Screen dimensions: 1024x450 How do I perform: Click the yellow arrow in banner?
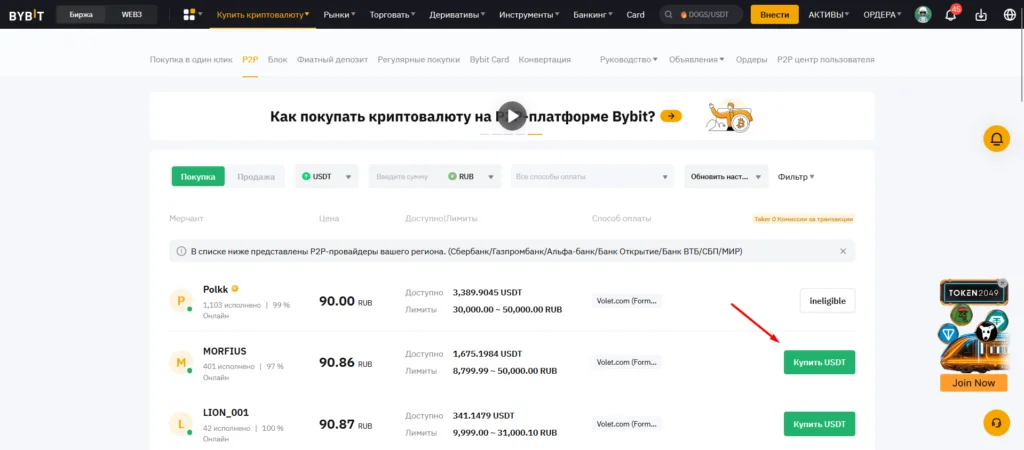coord(671,116)
